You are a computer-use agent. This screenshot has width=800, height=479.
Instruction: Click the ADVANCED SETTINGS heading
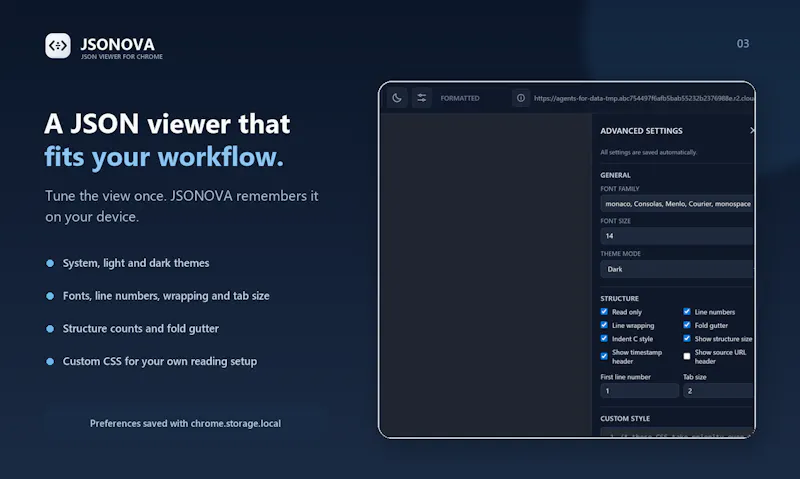[x=641, y=131]
